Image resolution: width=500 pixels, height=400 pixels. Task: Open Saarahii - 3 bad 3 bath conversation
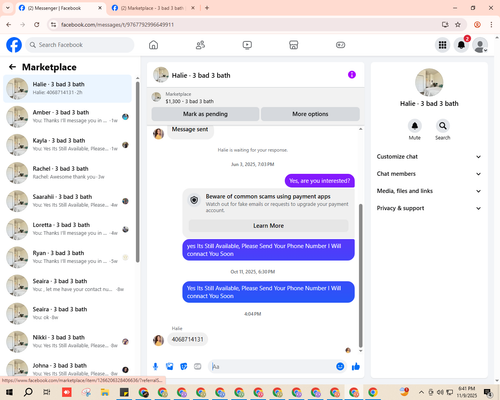click(67, 201)
